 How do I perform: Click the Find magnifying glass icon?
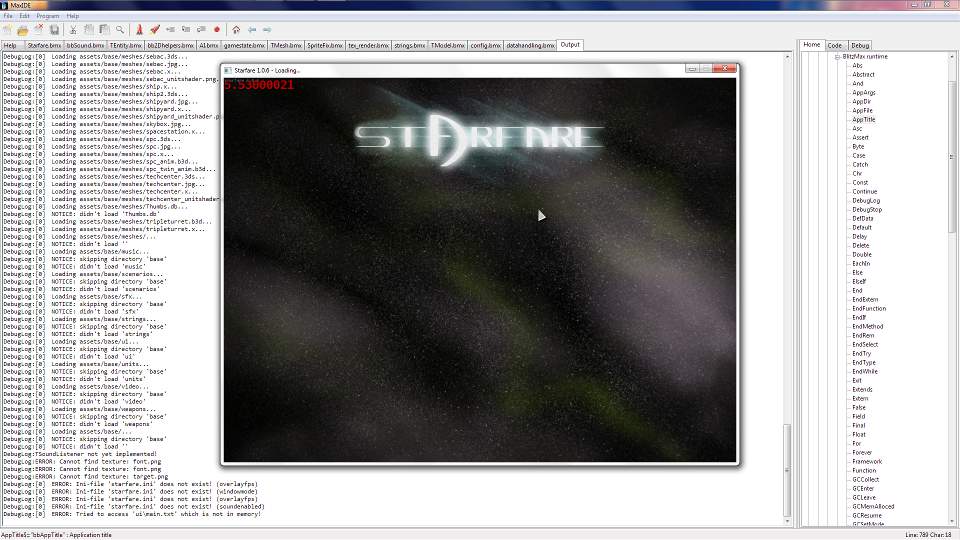120,30
